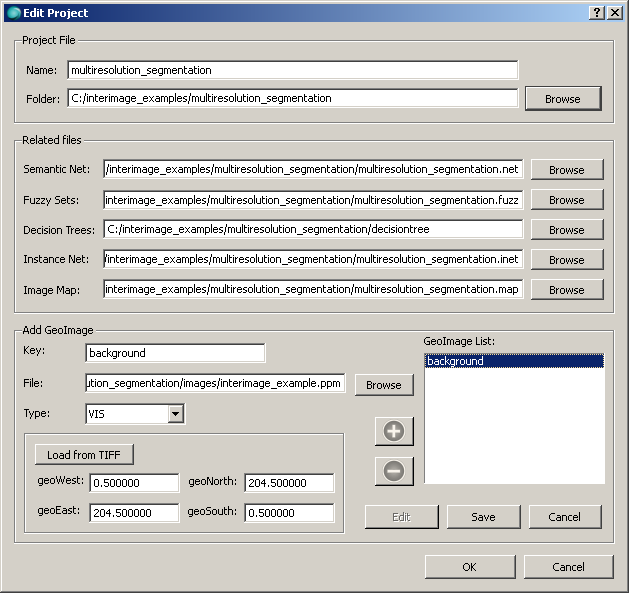Viewport: 629px width, 593px height.
Task: Confirm the dialog with OK
Action: pos(469,567)
